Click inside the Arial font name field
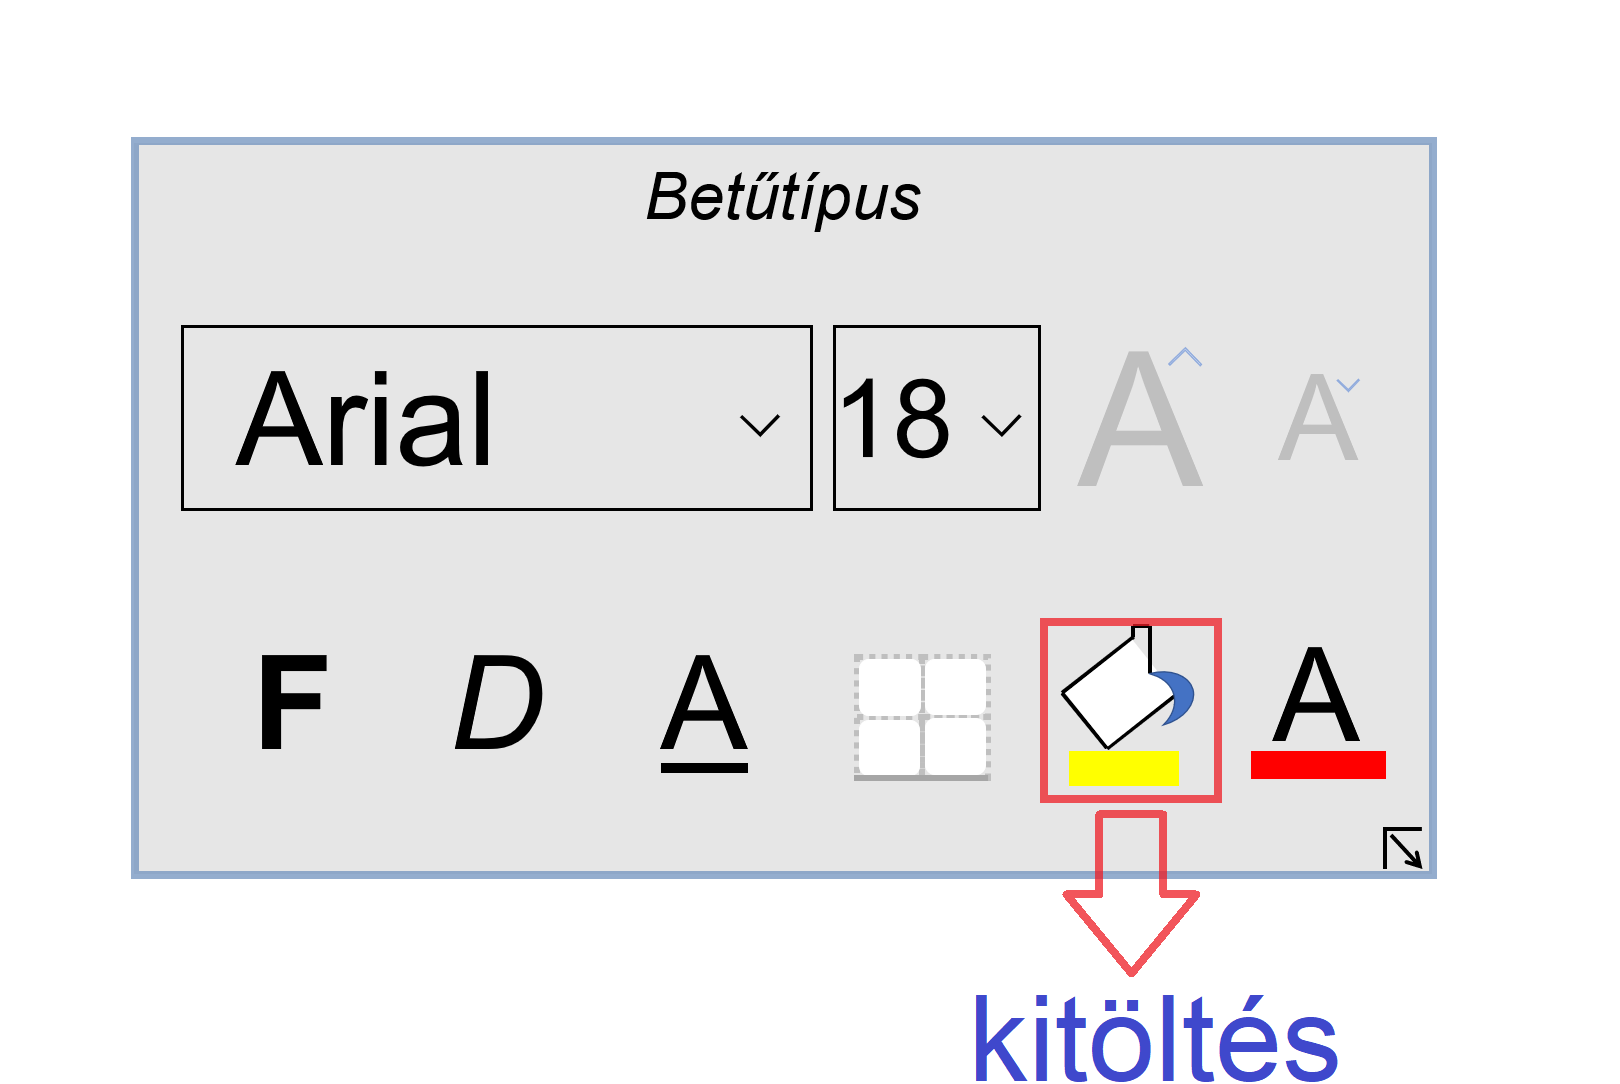 pos(496,418)
